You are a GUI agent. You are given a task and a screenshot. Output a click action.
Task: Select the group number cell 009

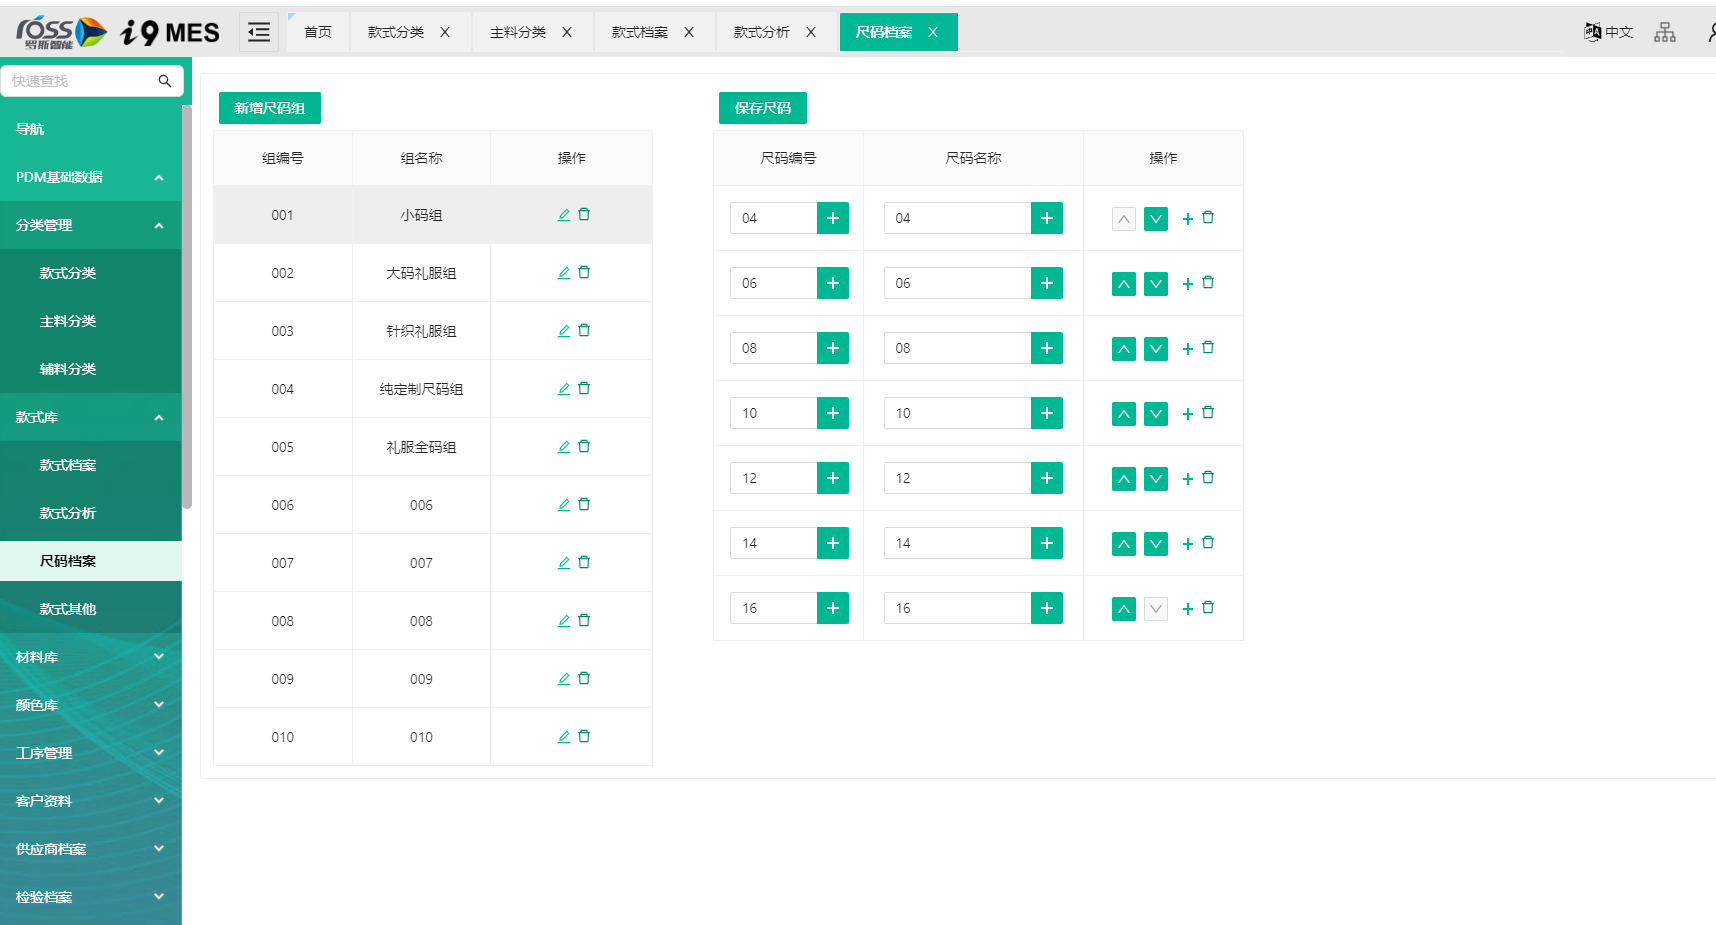pos(283,679)
